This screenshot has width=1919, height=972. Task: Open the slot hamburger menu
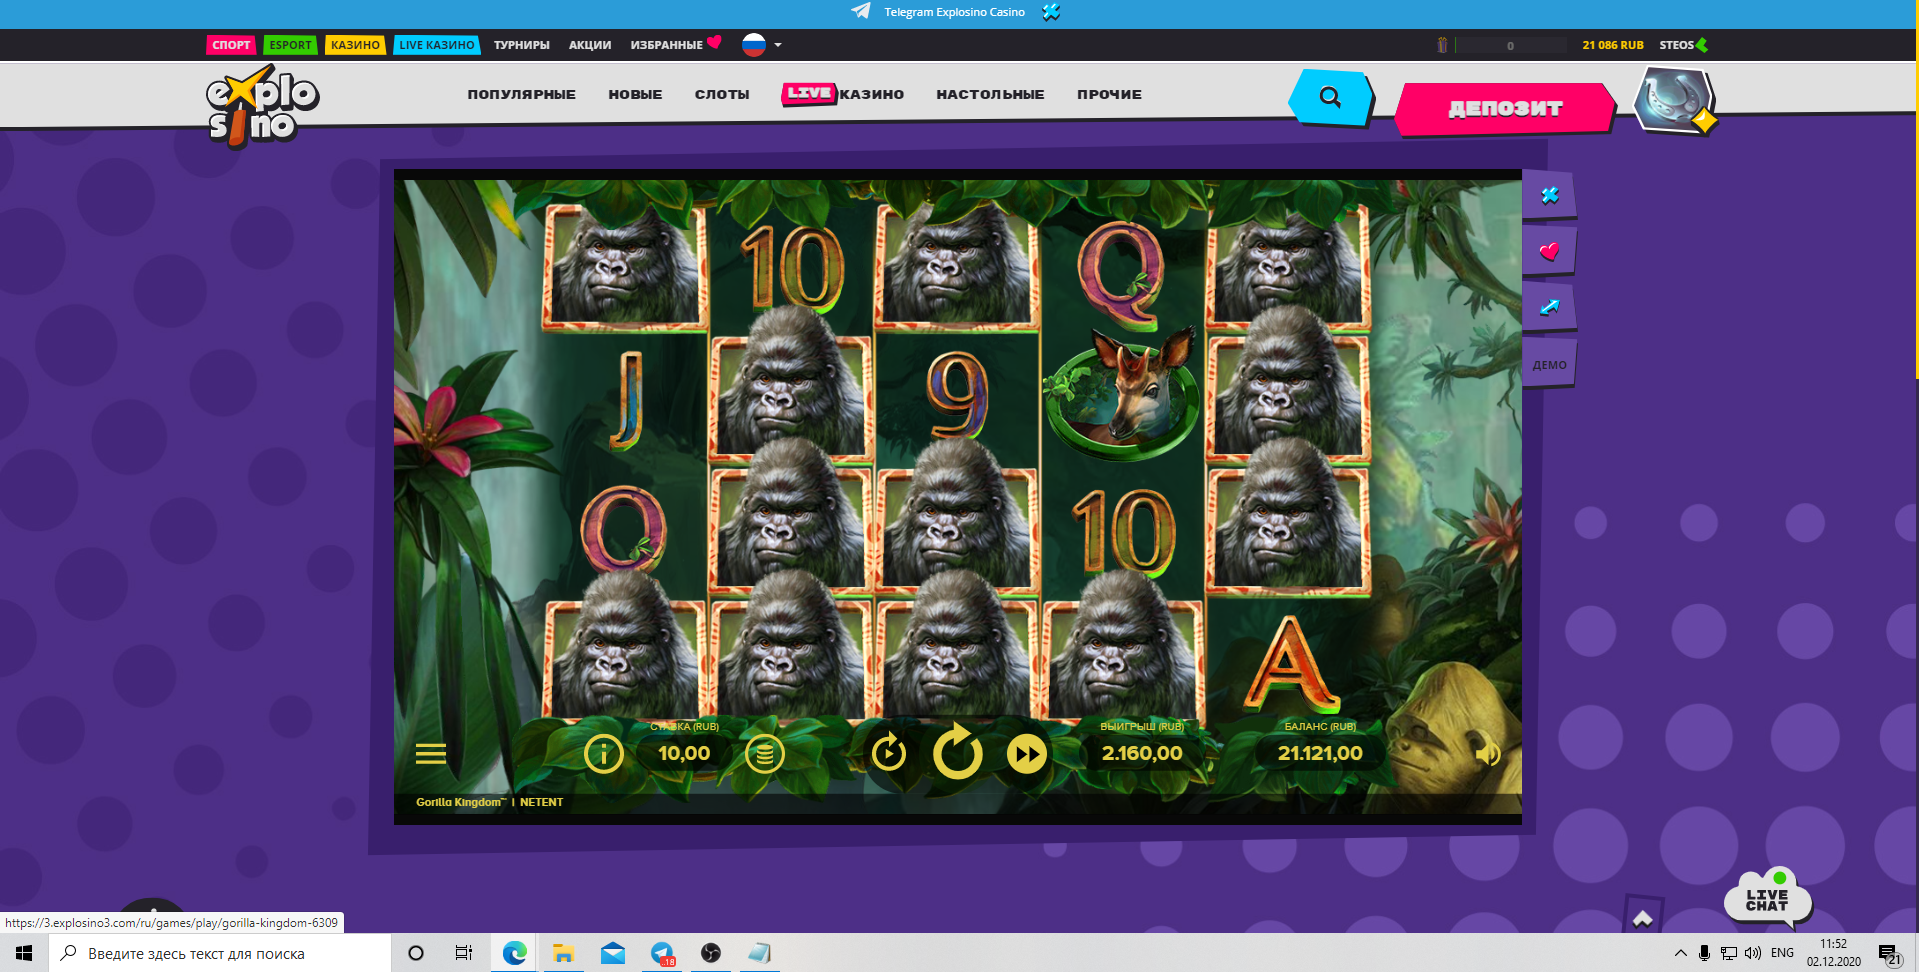[431, 754]
